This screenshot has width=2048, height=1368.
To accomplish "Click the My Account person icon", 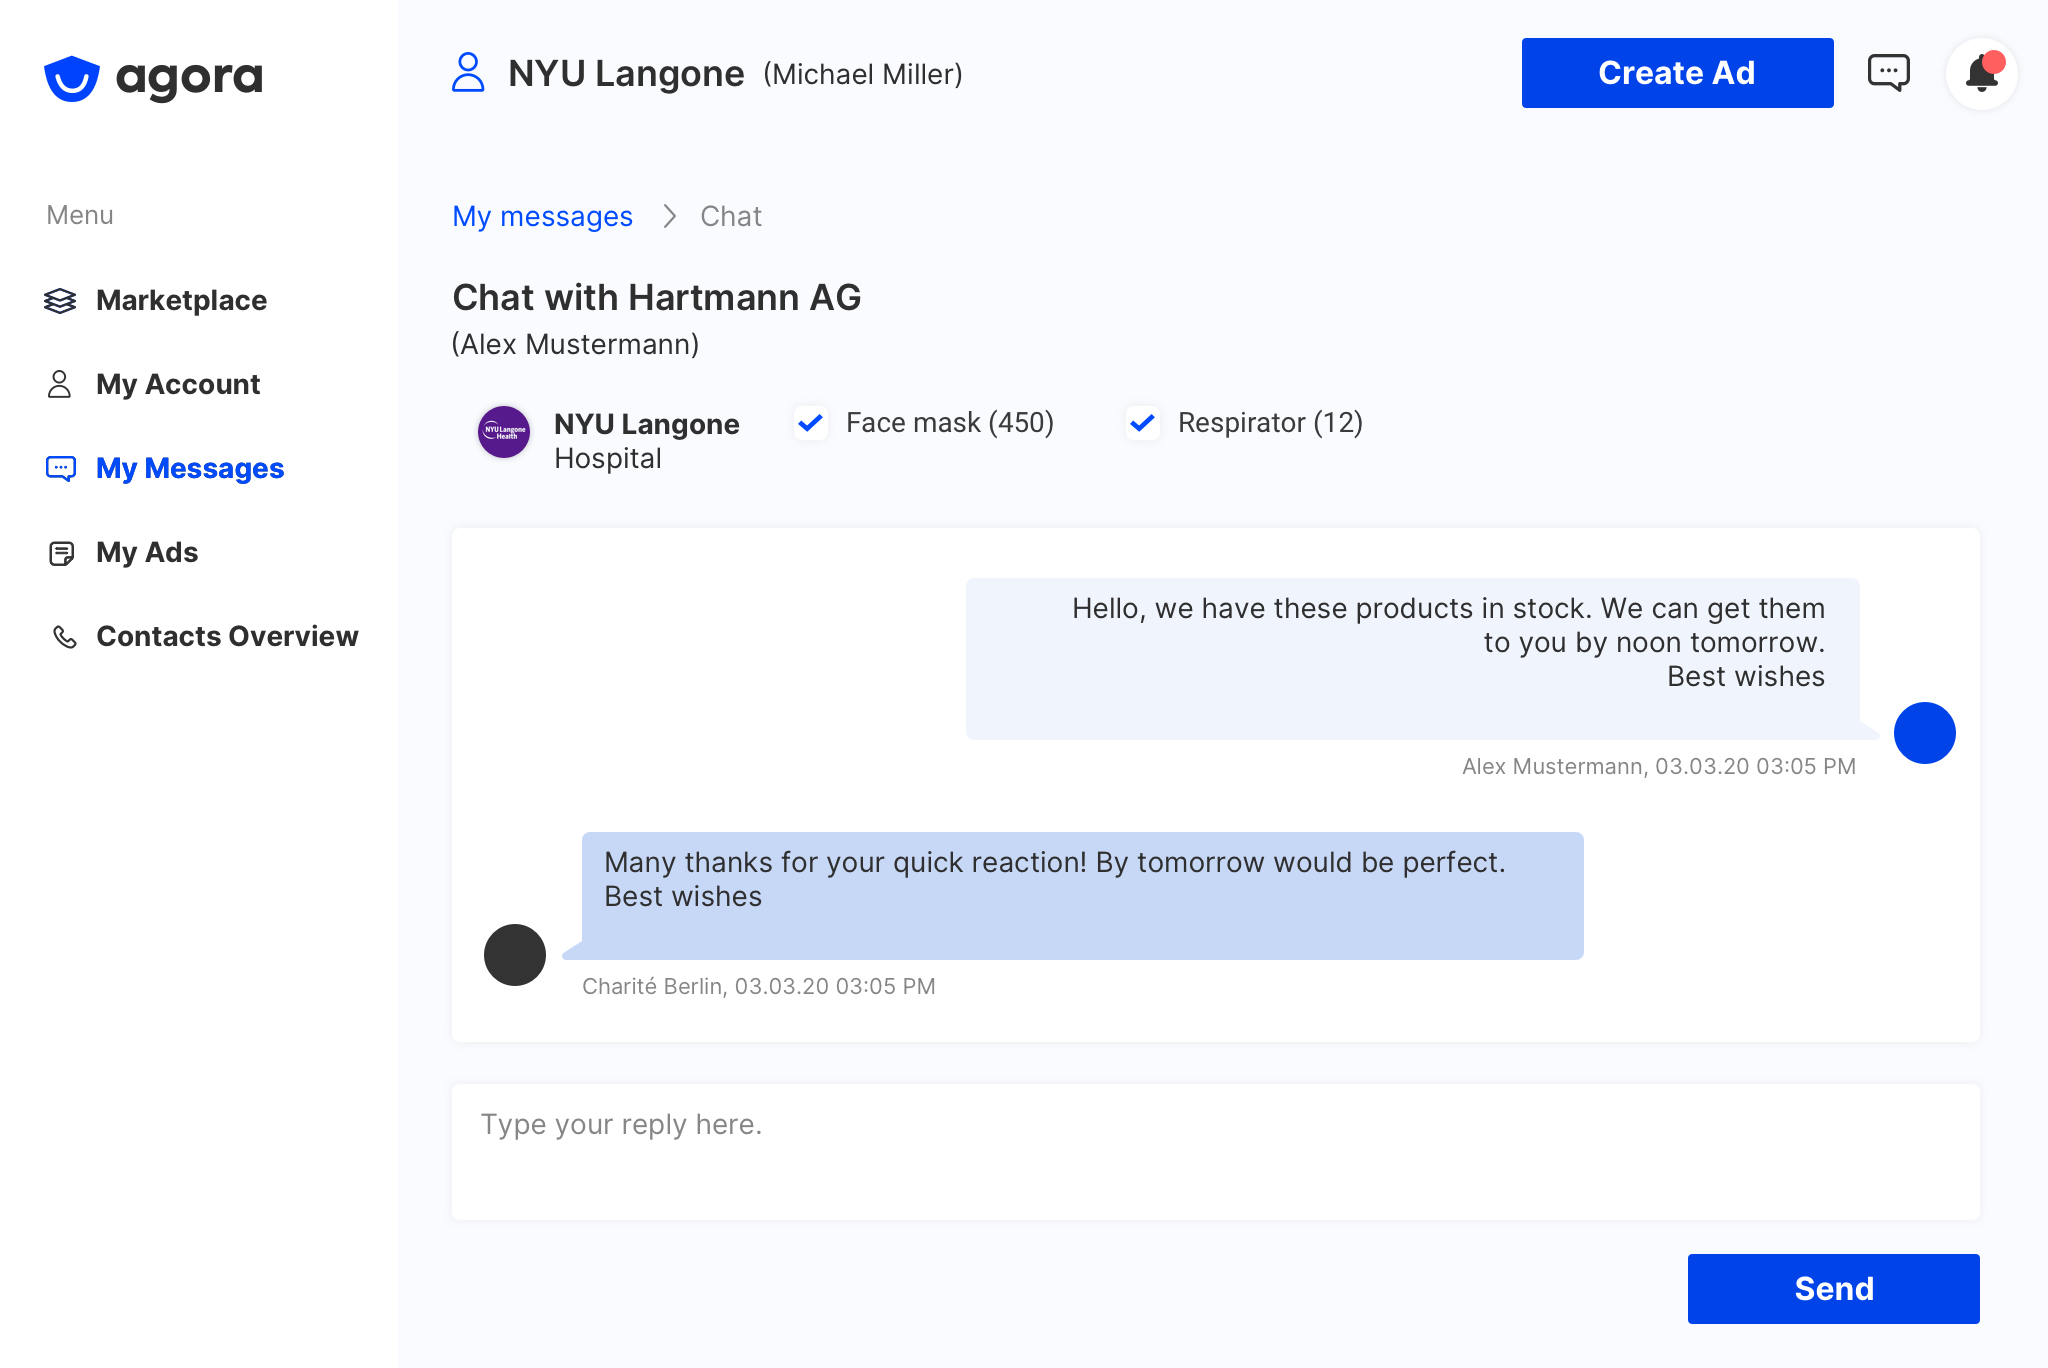I will [60, 384].
